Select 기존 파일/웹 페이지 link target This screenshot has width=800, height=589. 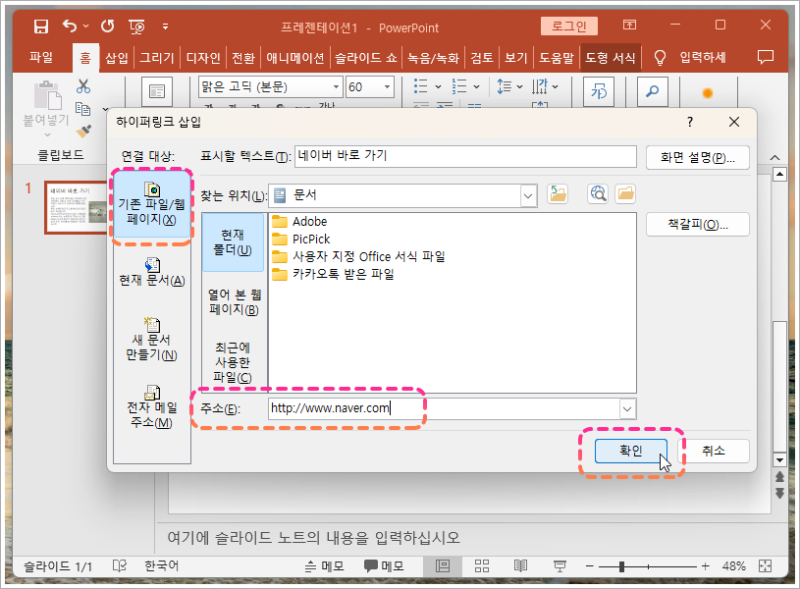(152, 205)
